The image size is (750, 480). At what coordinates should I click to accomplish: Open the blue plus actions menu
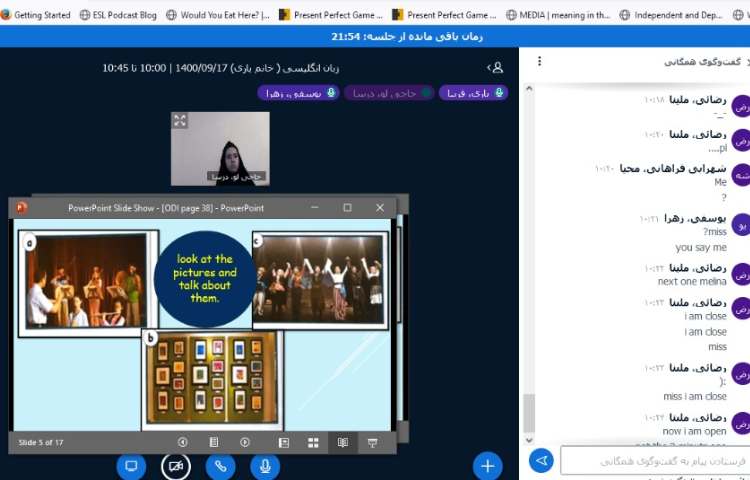click(x=487, y=466)
